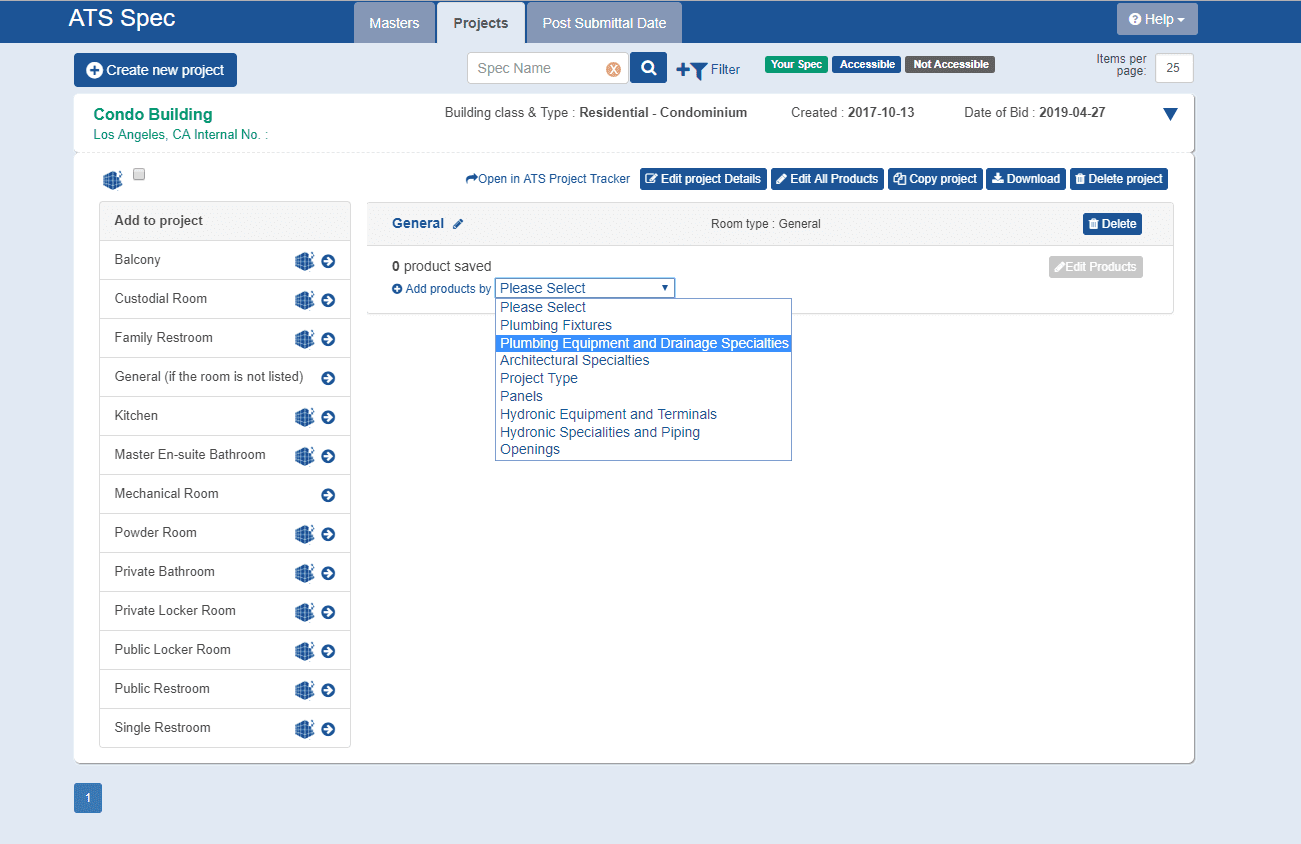Add Kitchen using the arrow icon

click(328, 418)
